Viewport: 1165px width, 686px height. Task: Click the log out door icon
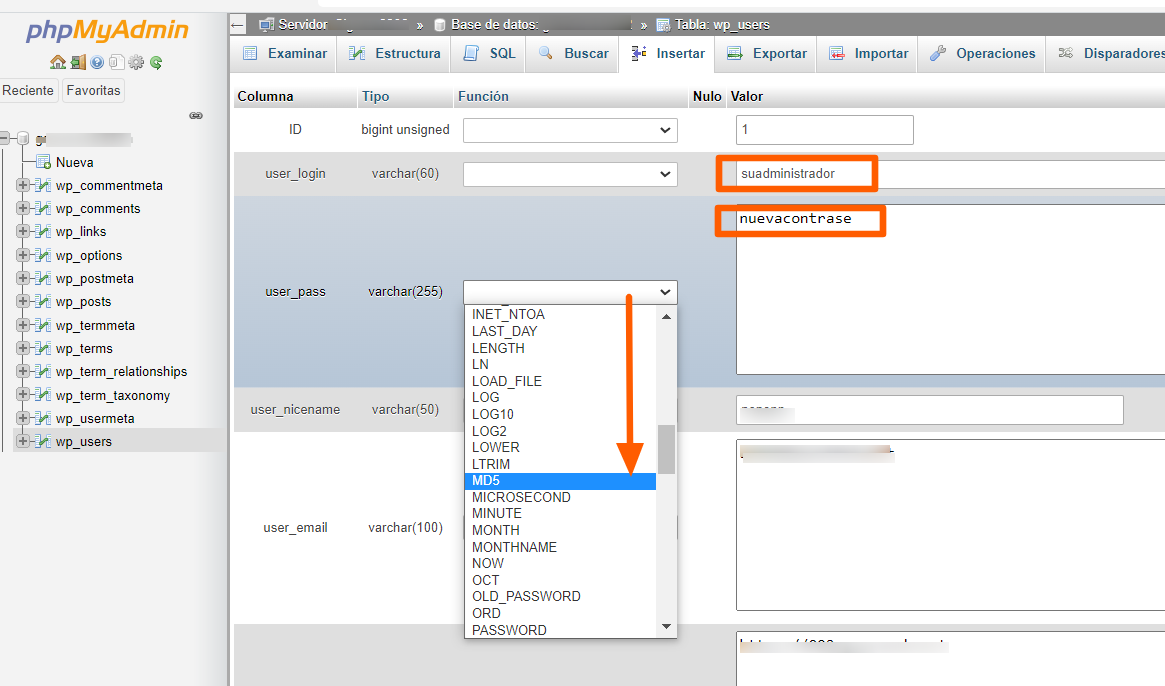[77, 62]
